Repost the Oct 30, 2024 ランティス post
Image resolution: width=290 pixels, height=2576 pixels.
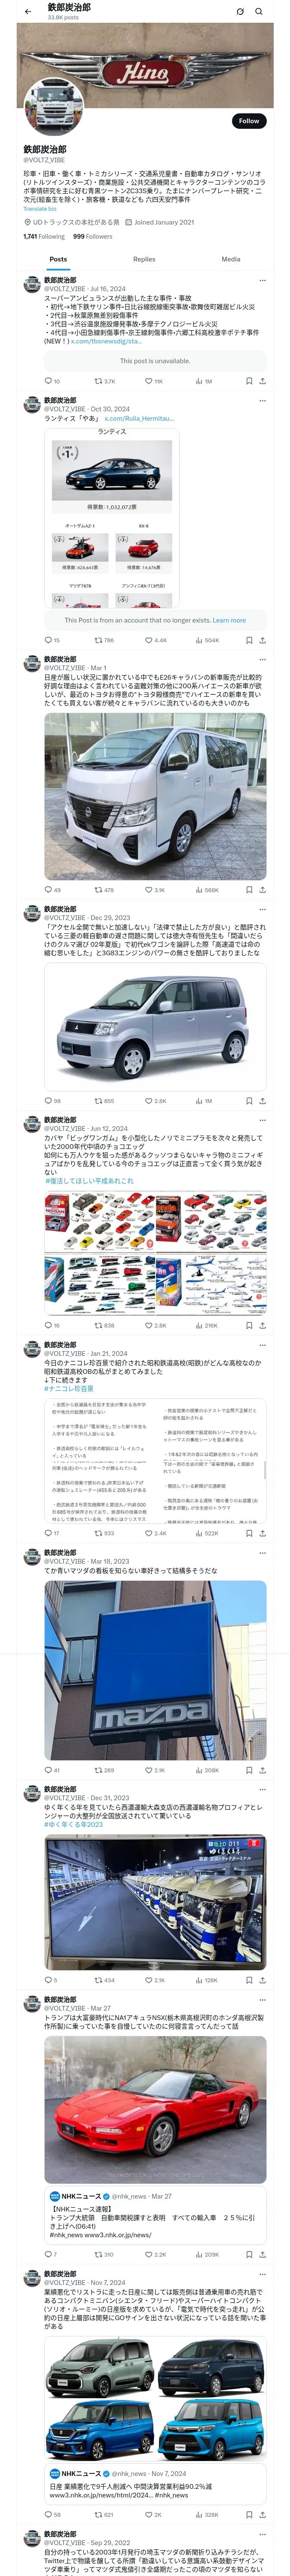coord(104,640)
